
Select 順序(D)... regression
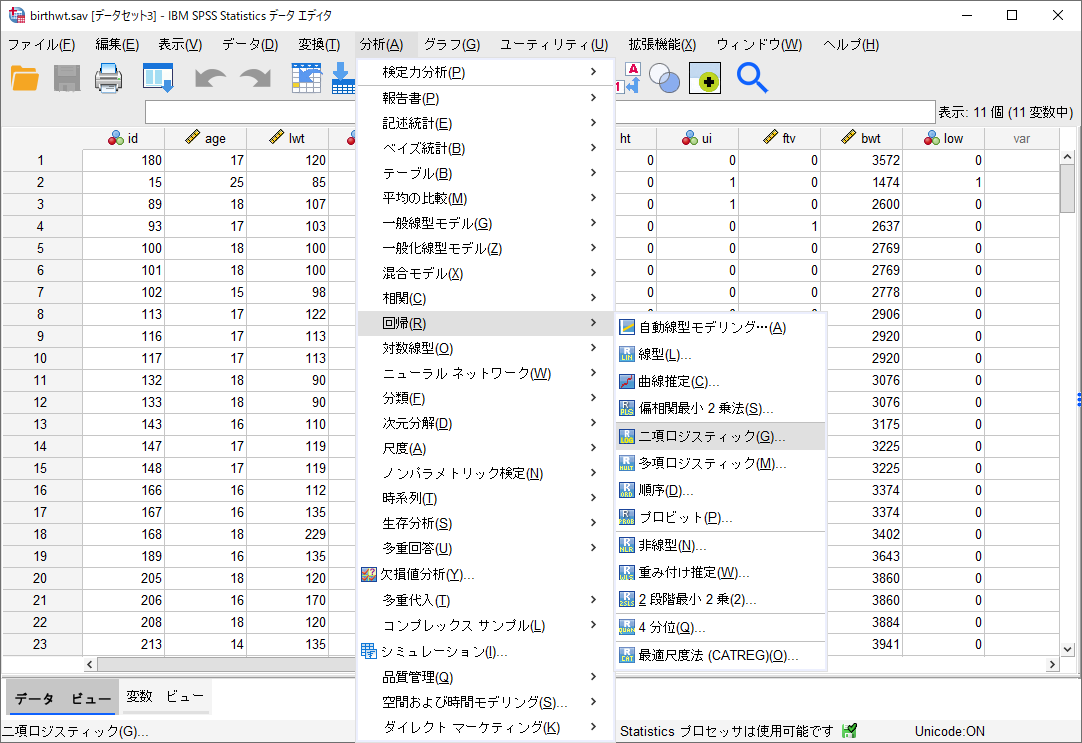click(720, 491)
